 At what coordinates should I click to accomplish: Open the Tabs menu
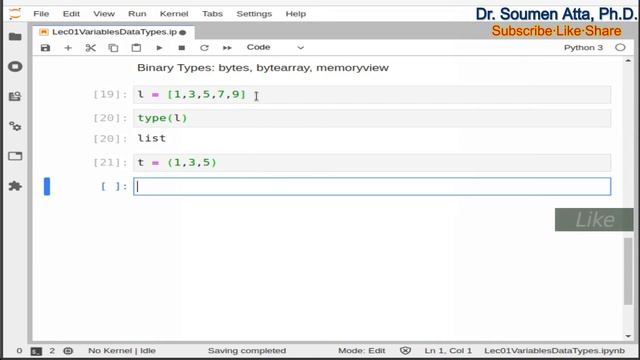(x=212, y=13)
